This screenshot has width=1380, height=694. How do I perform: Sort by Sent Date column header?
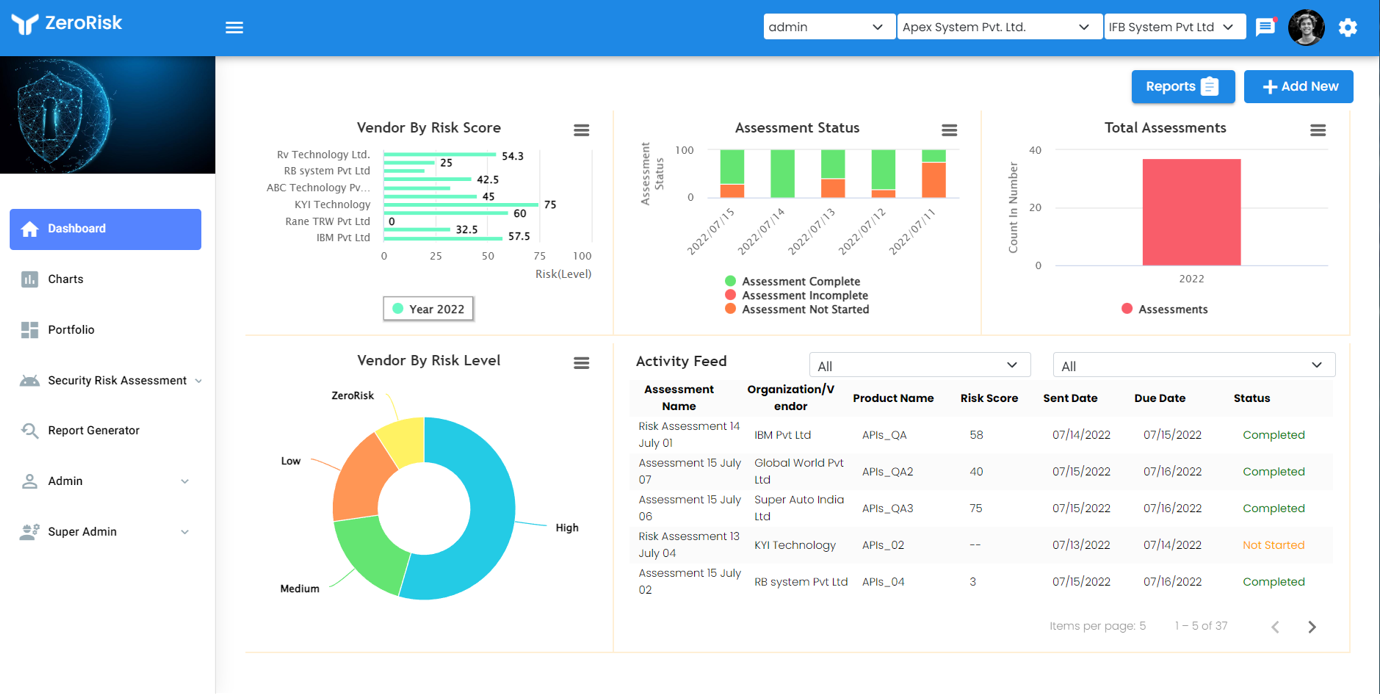(1070, 398)
